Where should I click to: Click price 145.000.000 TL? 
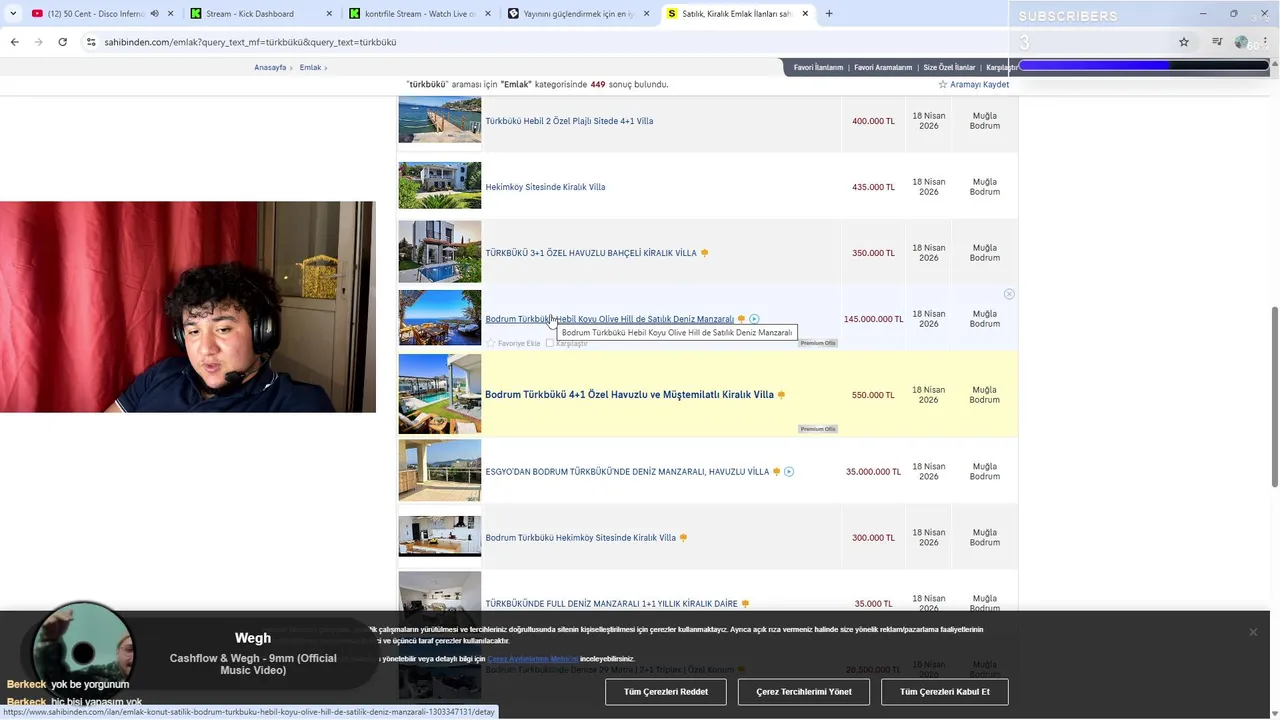tap(873, 319)
